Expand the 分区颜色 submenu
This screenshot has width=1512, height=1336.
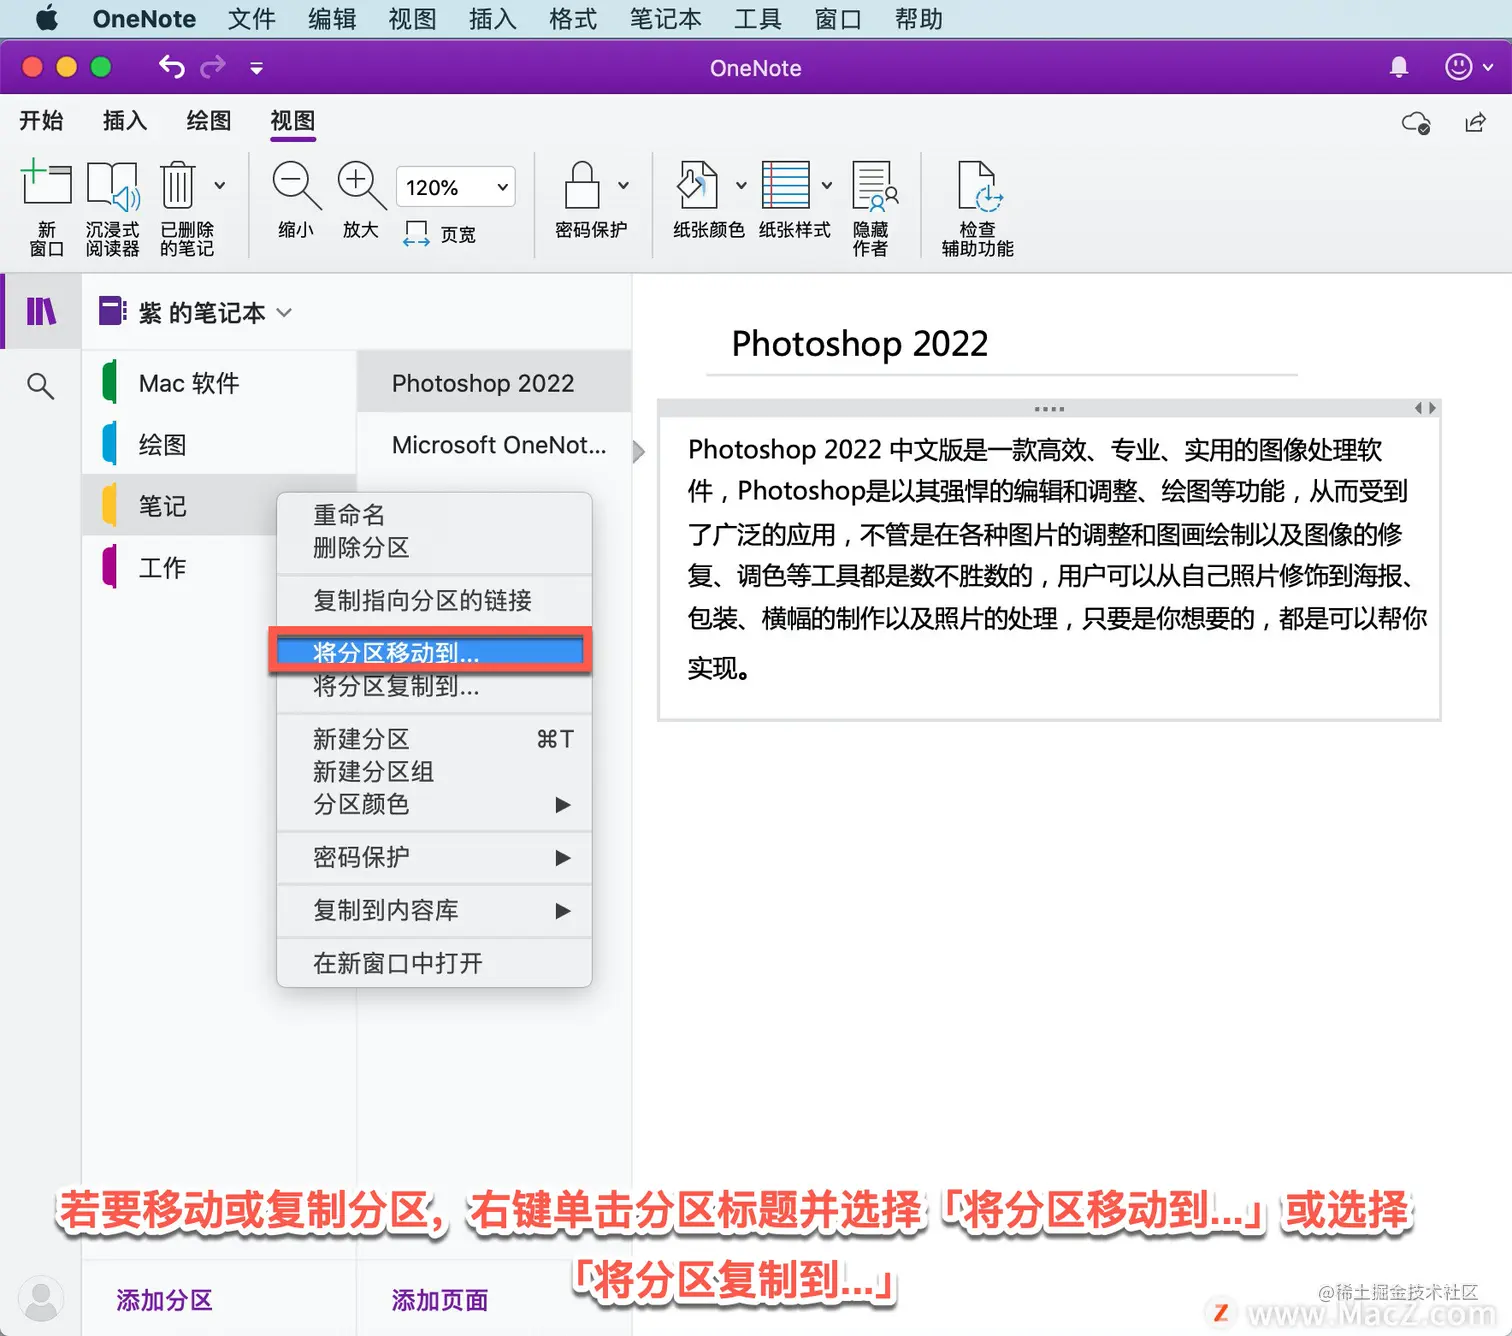point(434,804)
